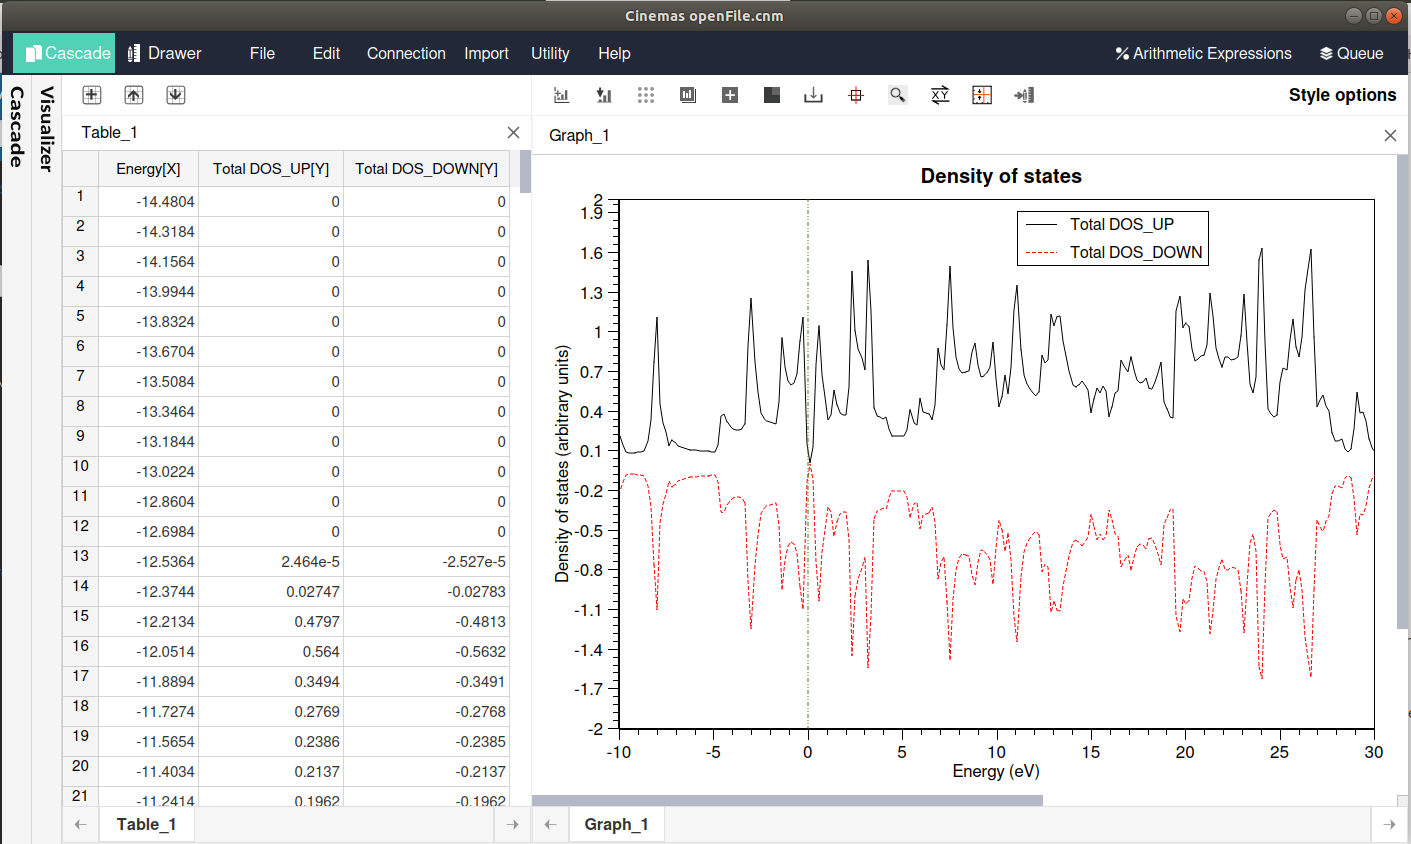Open the Visualizer side tab
The height and width of the screenshot is (844, 1411).
(x=46, y=129)
